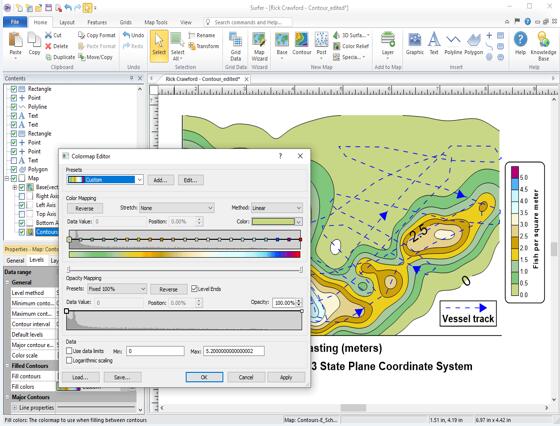Open the Custom colormap presets dropdown
The height and width of the screenshot is (426, 560).
tap(105, 180)
